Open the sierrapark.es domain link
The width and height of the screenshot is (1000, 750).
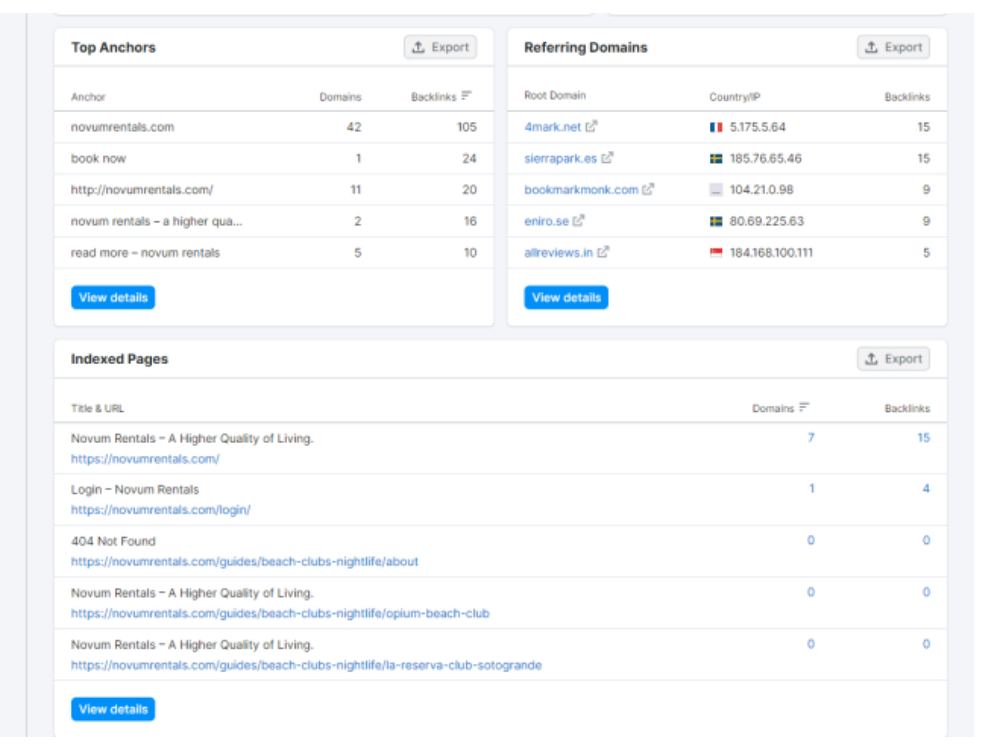(561, 158)
